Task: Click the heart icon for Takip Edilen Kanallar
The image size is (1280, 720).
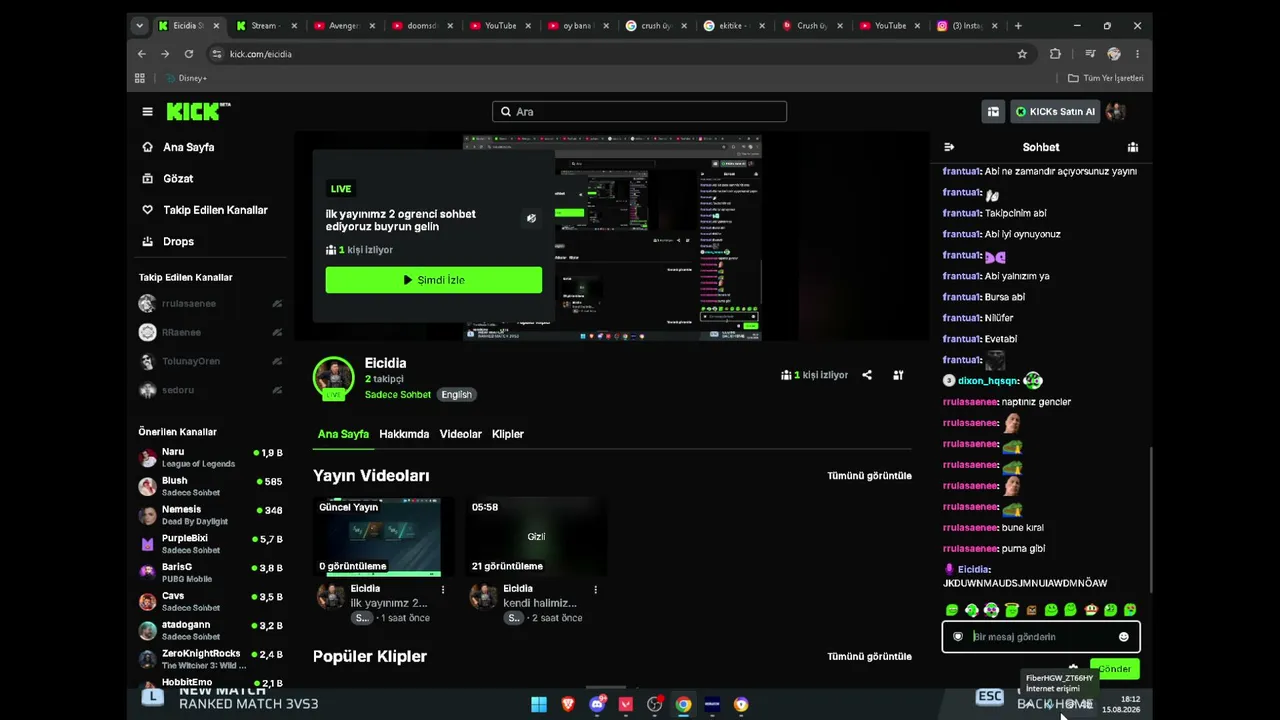Action: (148, 210)
